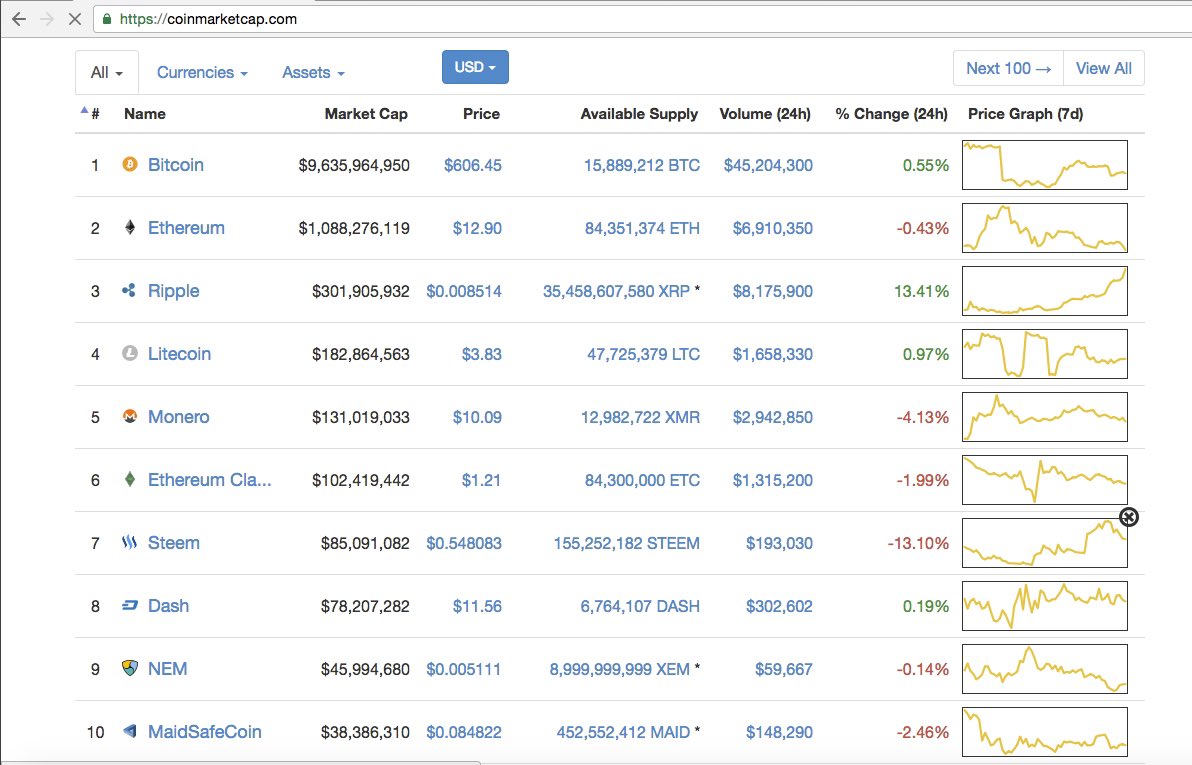Open the Monero coin page link
1192x765 pixels.
point(179,417)
